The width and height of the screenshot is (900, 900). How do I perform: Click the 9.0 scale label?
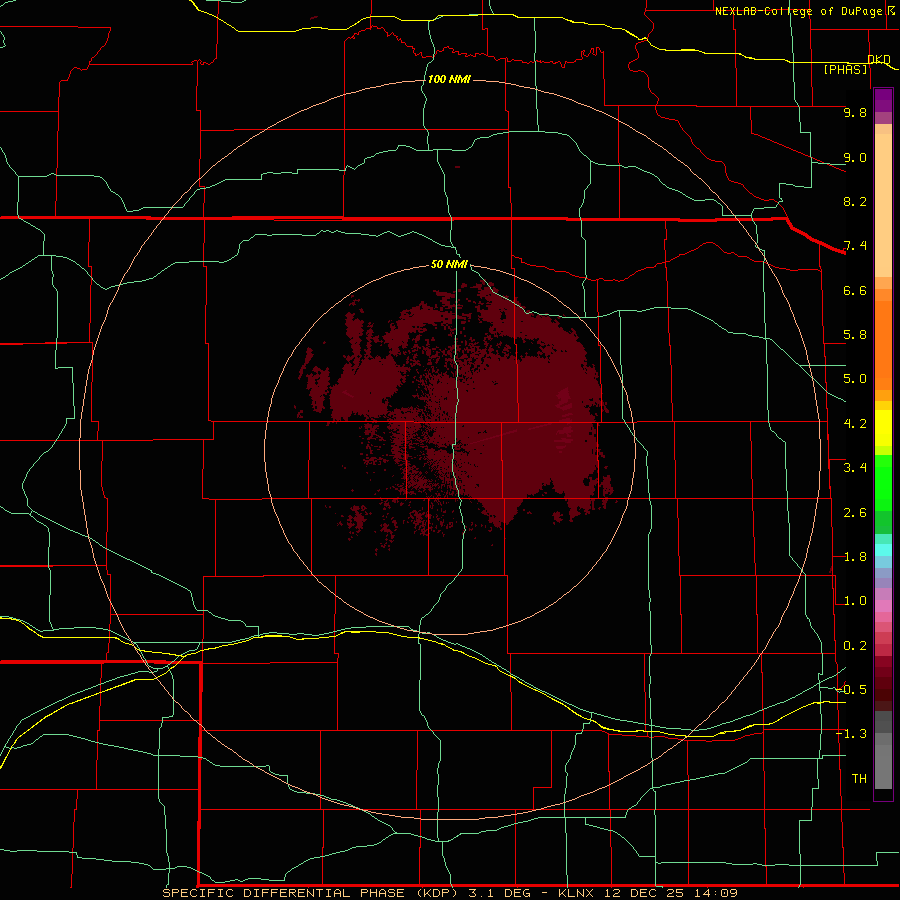click(855, 157)
